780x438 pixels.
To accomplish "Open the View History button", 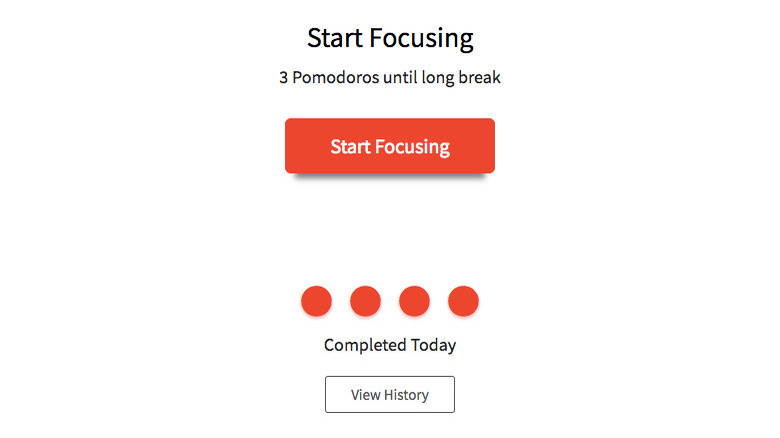I will tap(390, 395).
